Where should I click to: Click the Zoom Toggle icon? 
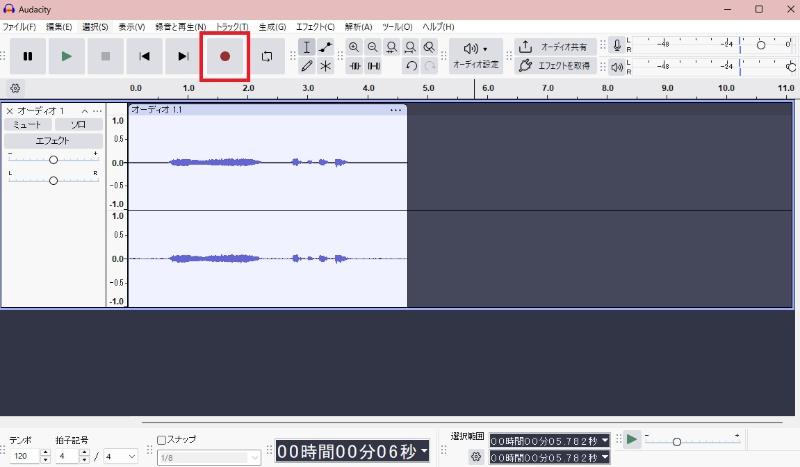(x=429, y=47)
